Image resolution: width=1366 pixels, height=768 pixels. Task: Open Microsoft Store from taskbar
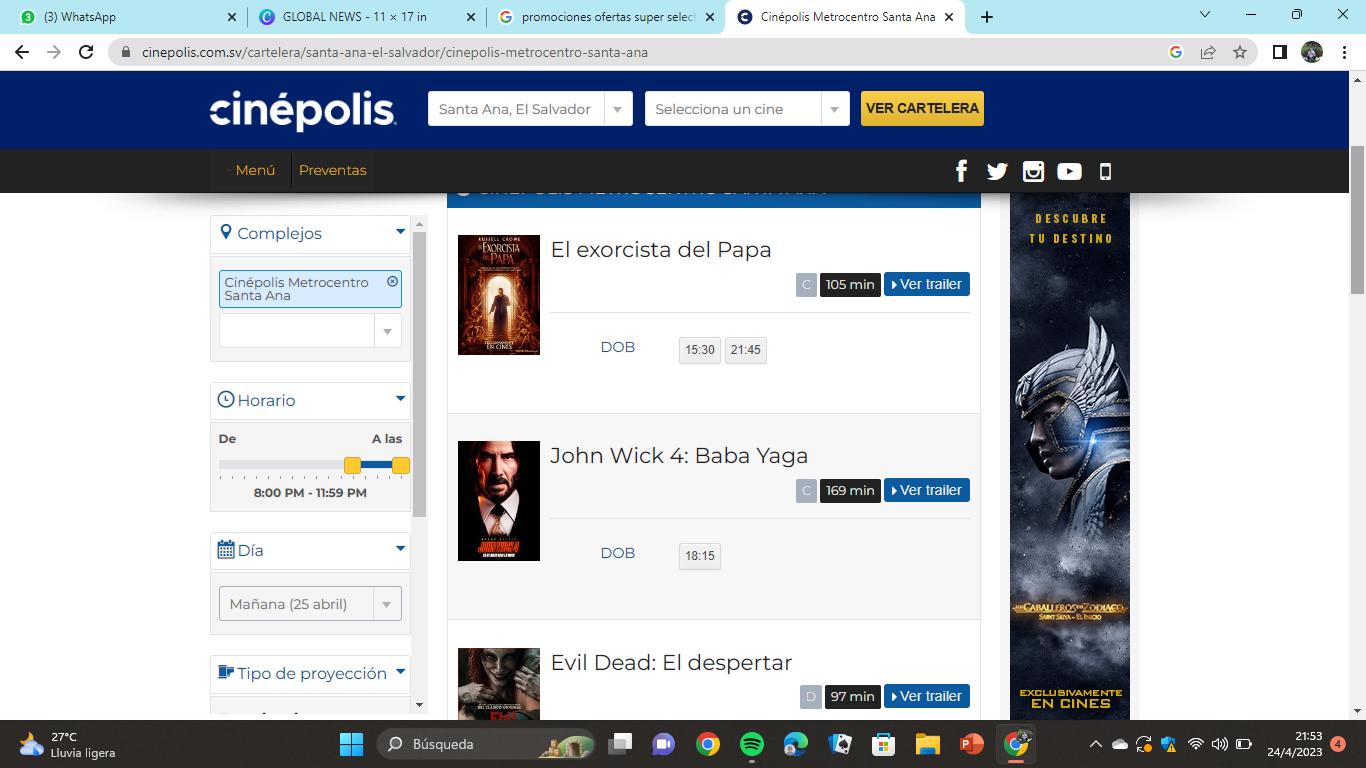tap(884, 744)
